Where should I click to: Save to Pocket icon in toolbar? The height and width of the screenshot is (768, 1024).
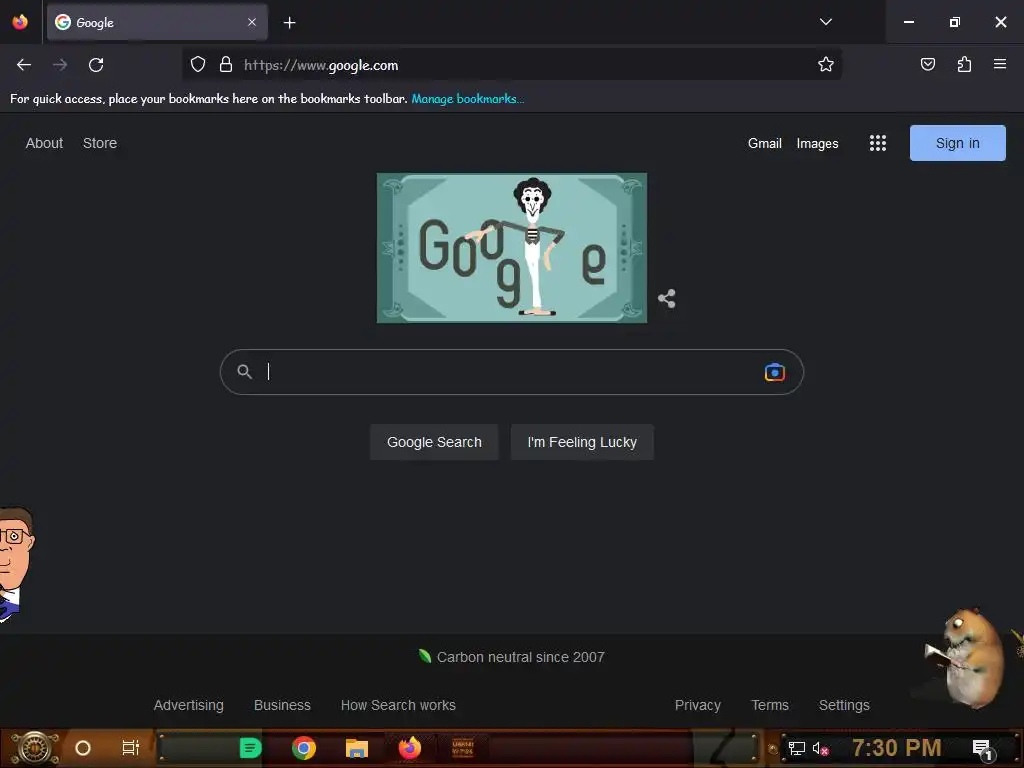(x=927, y=65)
